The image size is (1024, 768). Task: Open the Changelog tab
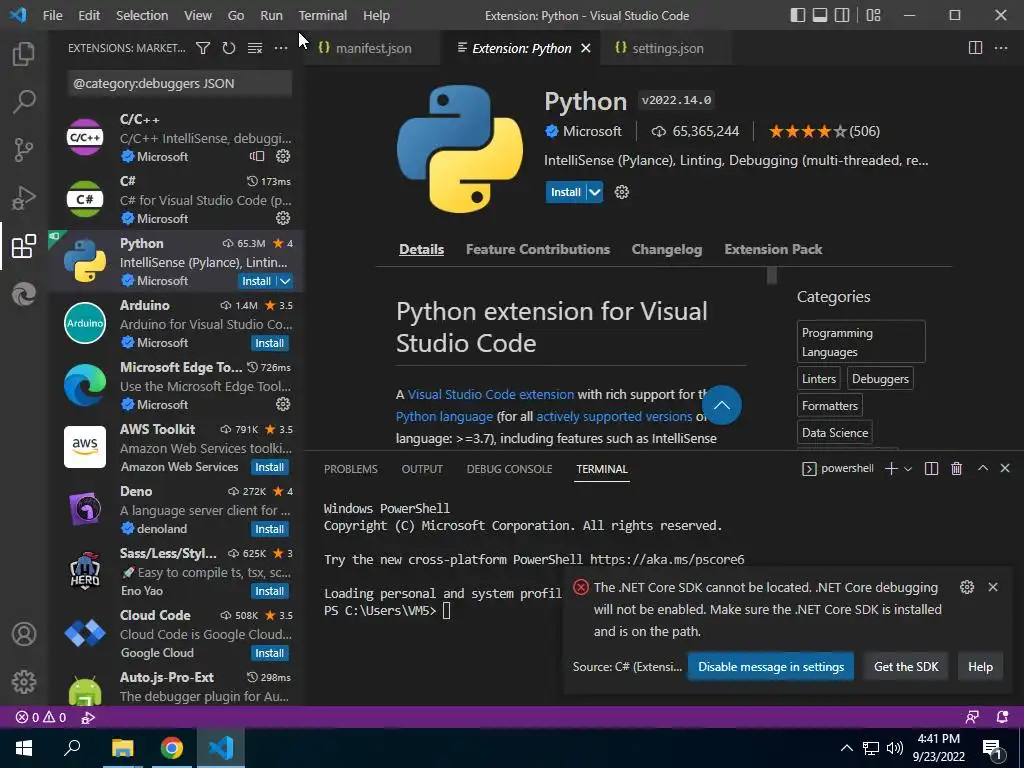pyautogui.click(x=667, y=249)
